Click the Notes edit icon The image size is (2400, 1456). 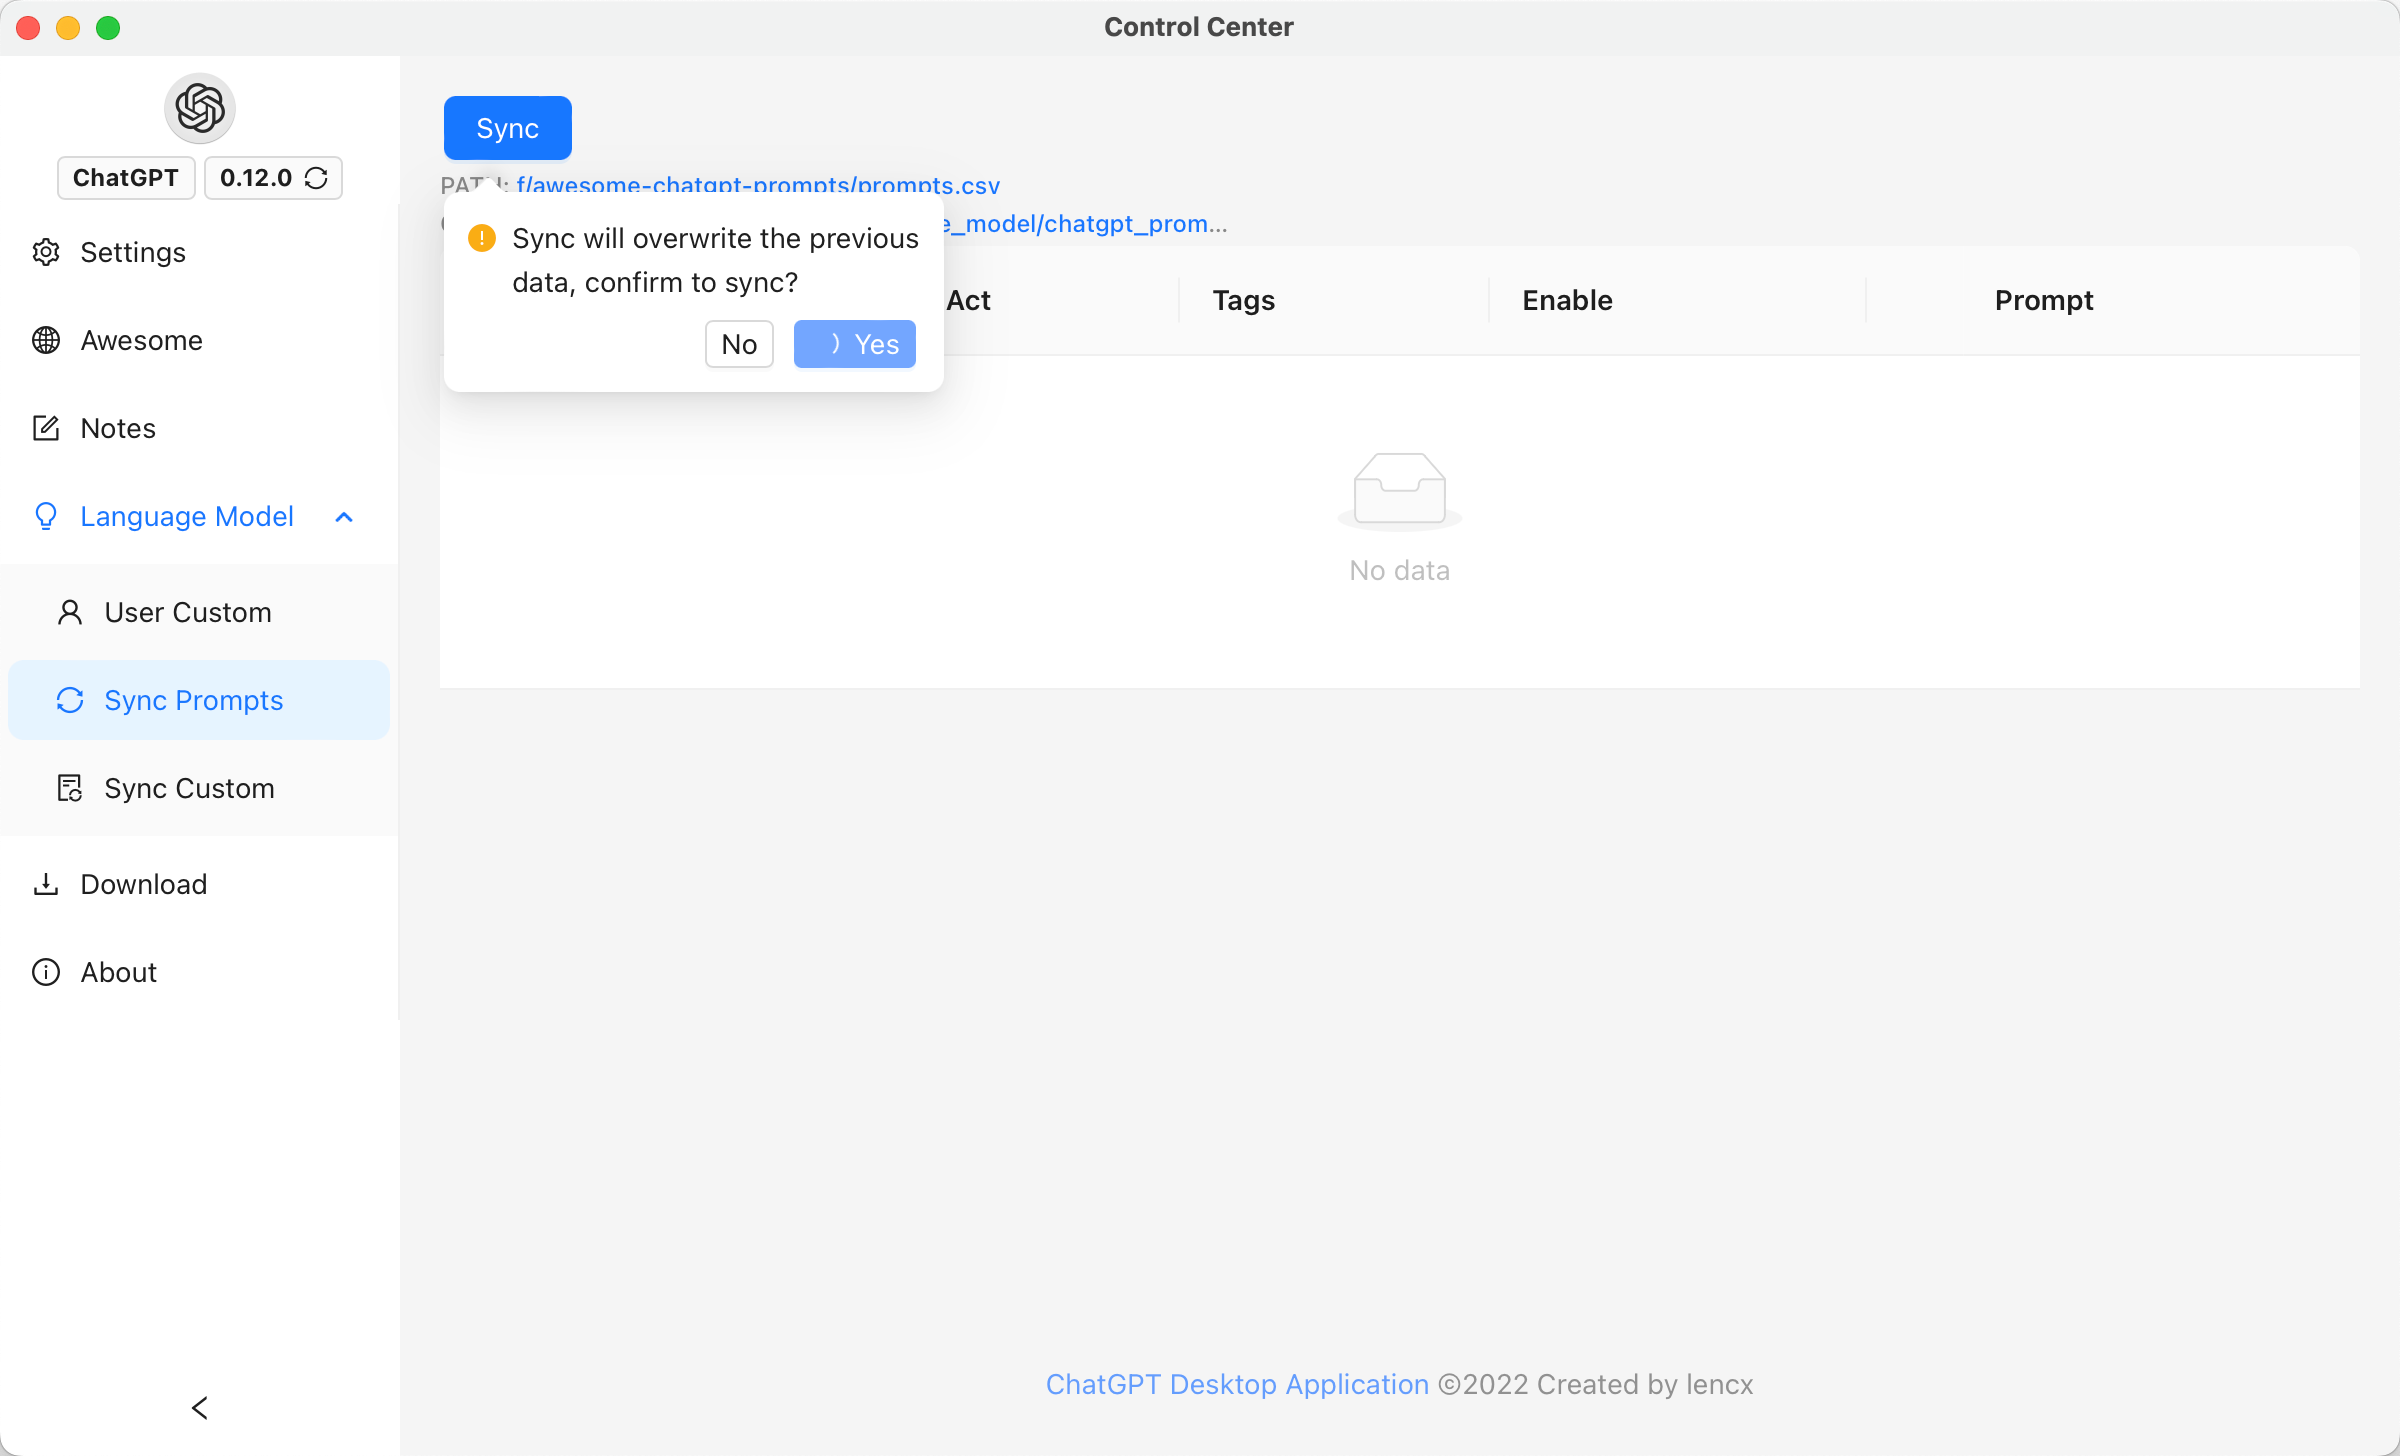click(x=46, y=428)
